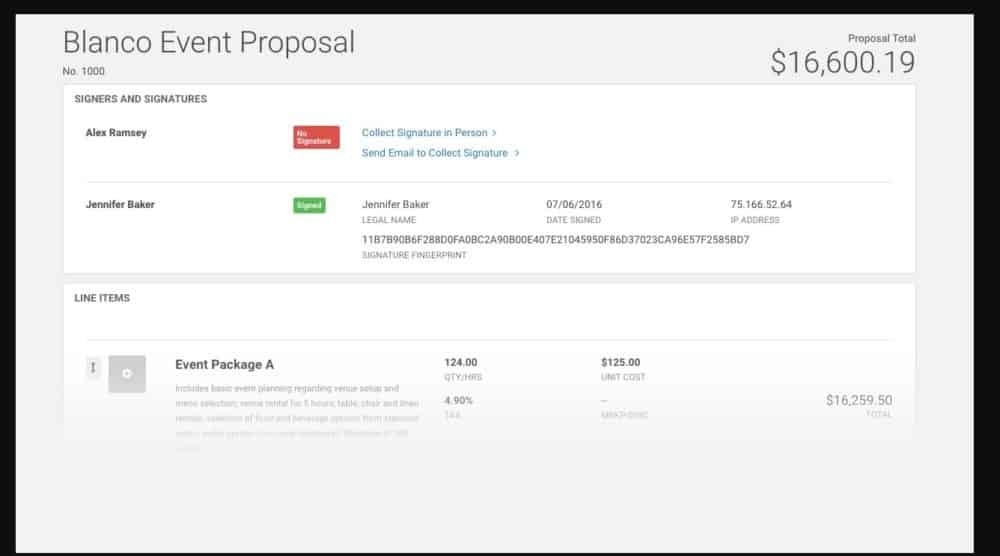The width and height of the screenshot is (1000, 556).
Task: Click the Blanco Event Proposal title
Action: point(208,42)
